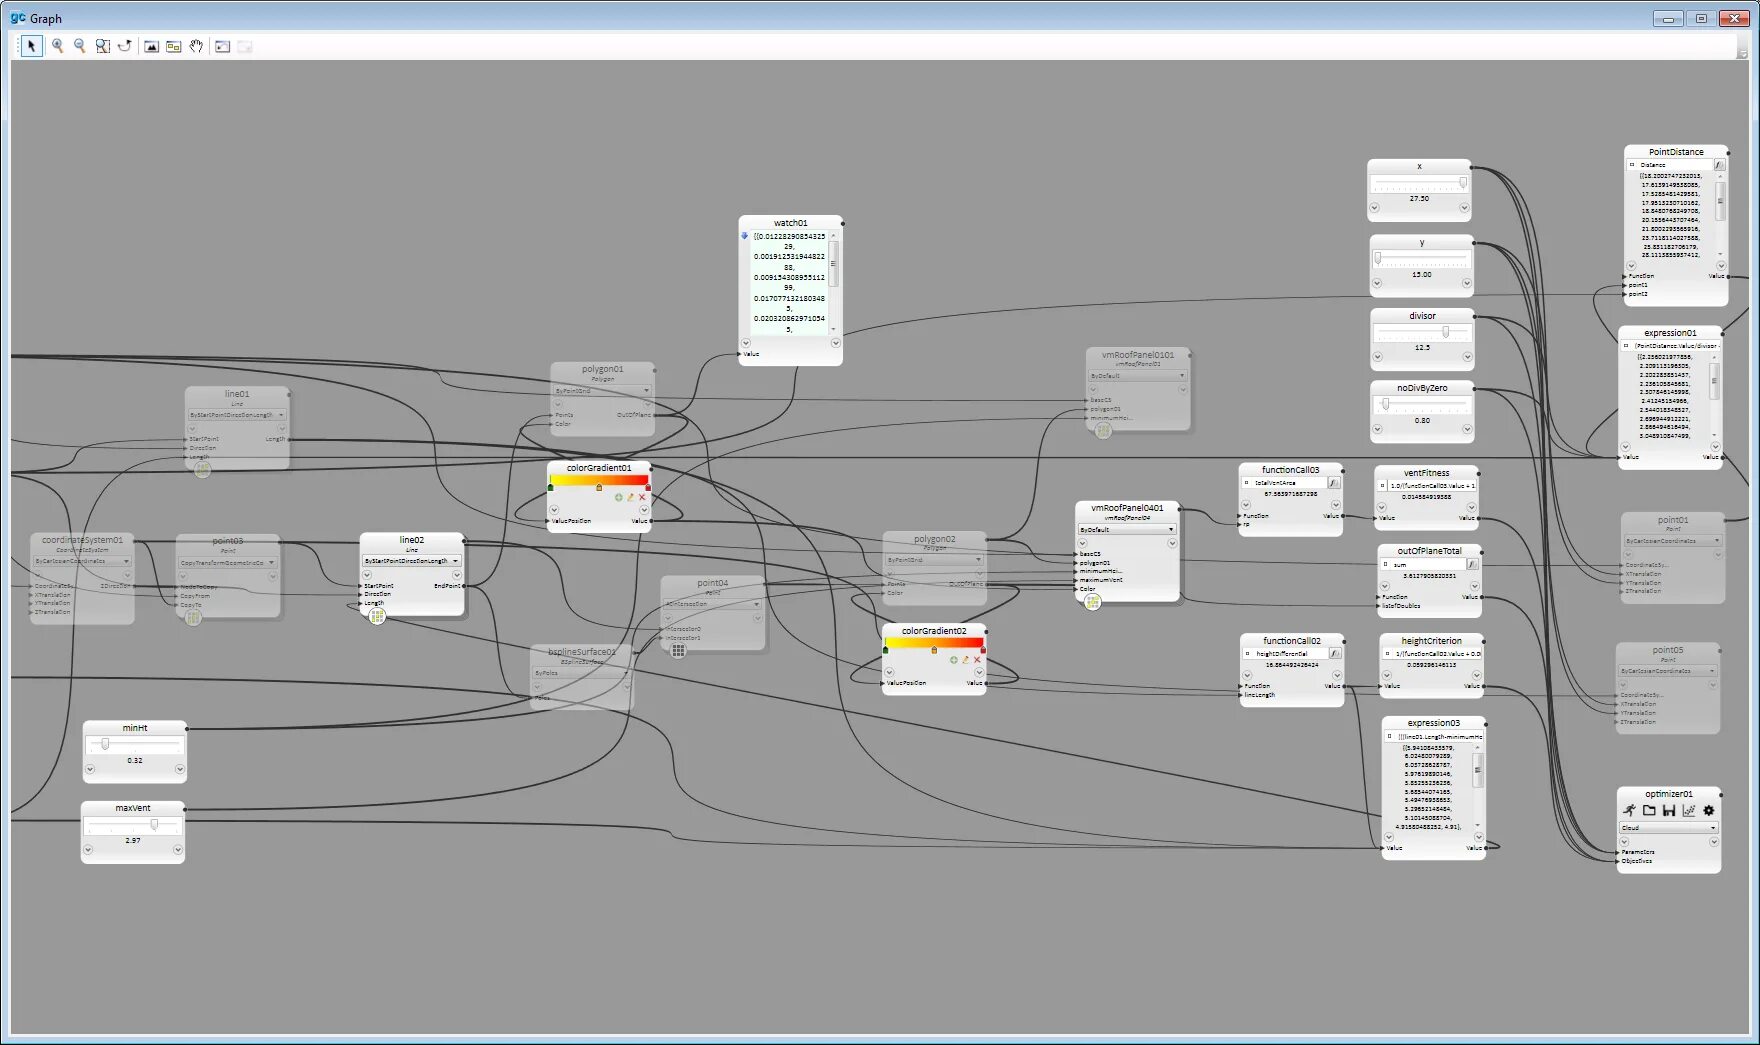The height and width of the screenshot is (1045, 1760).
Task: Open the Cloud dropdown on optimizer01
Action: coord(1668,828)
